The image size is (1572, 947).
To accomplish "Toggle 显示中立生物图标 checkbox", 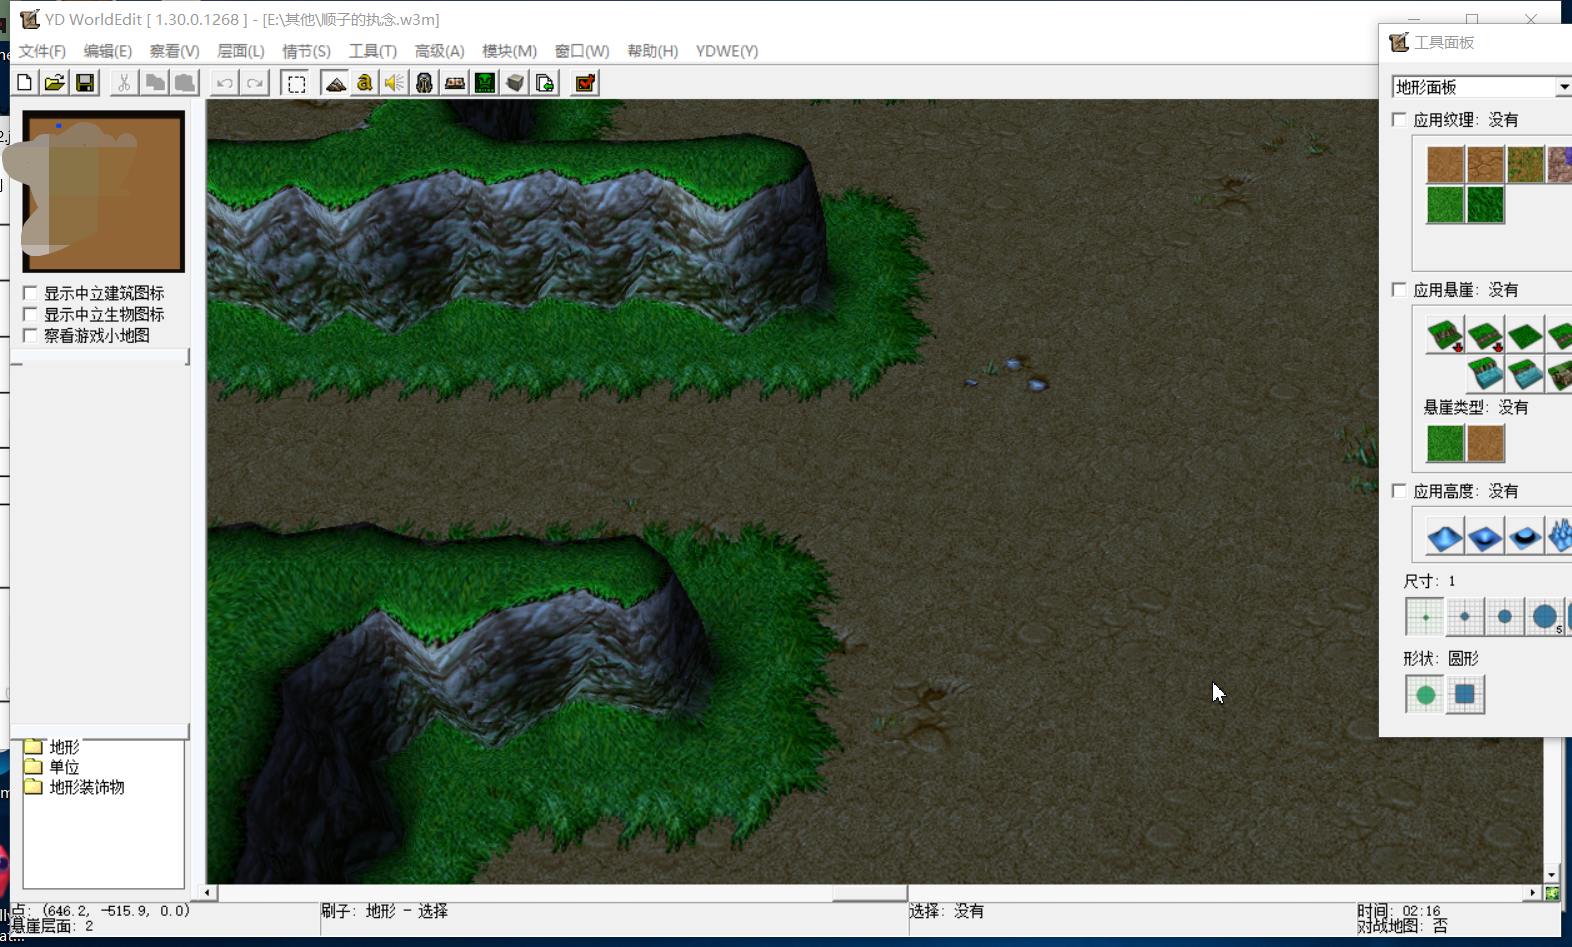I will [30, 314].
